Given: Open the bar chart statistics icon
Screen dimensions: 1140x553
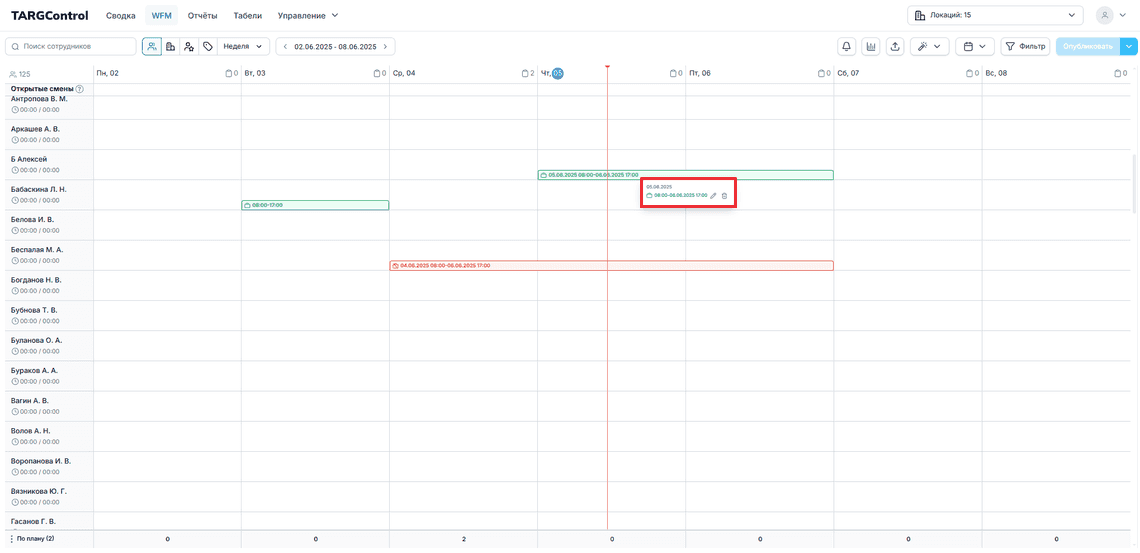Looking at the screenshot, I should 871,47.
